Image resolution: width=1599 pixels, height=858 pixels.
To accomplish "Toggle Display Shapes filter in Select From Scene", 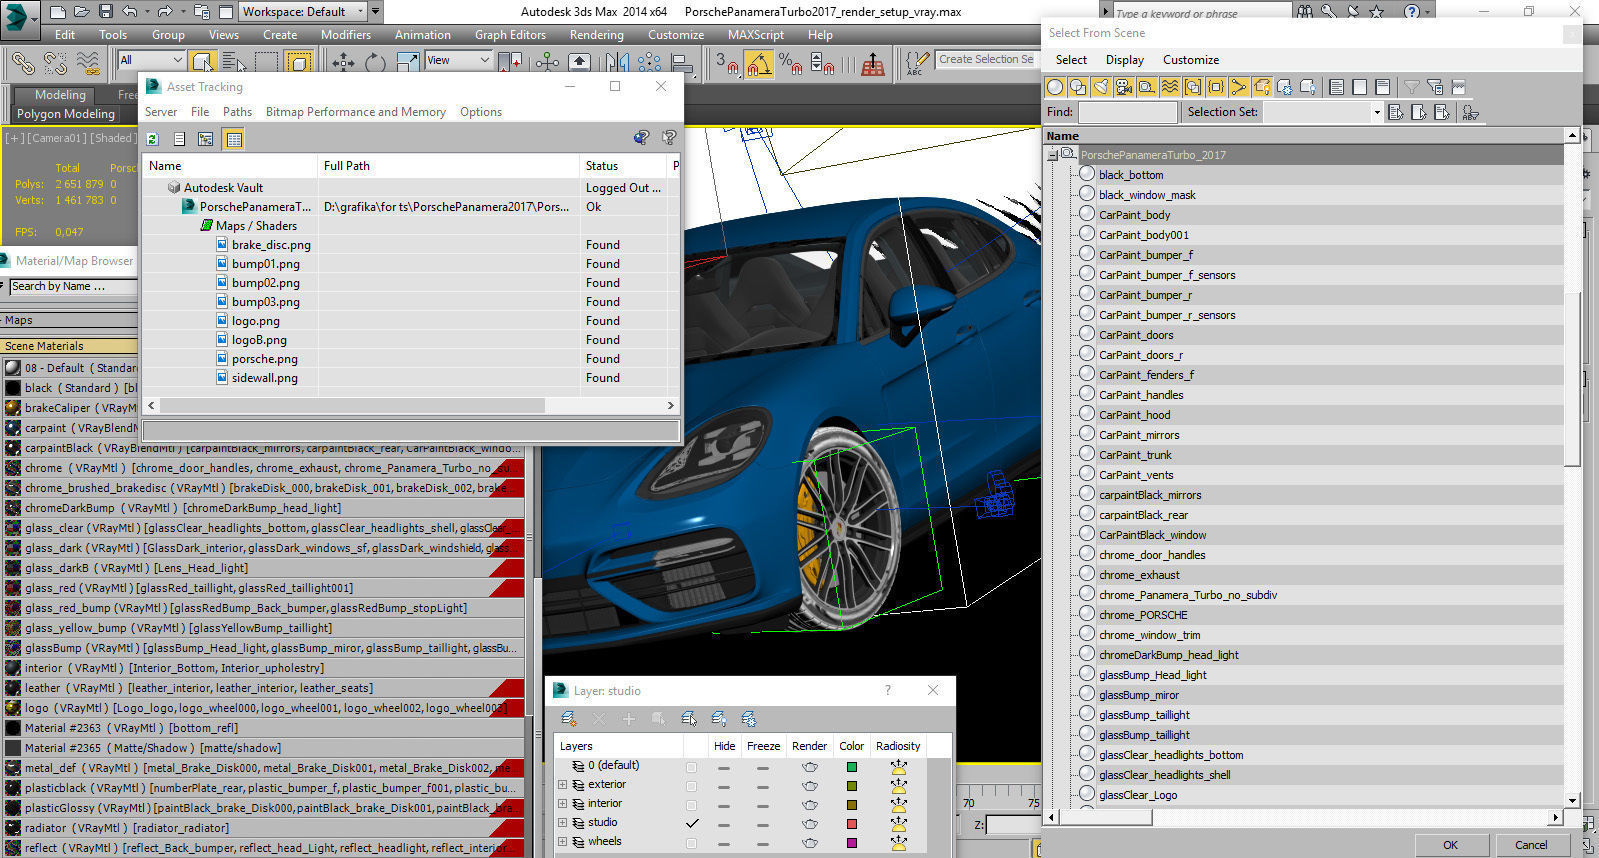I will pos(1077,87).
